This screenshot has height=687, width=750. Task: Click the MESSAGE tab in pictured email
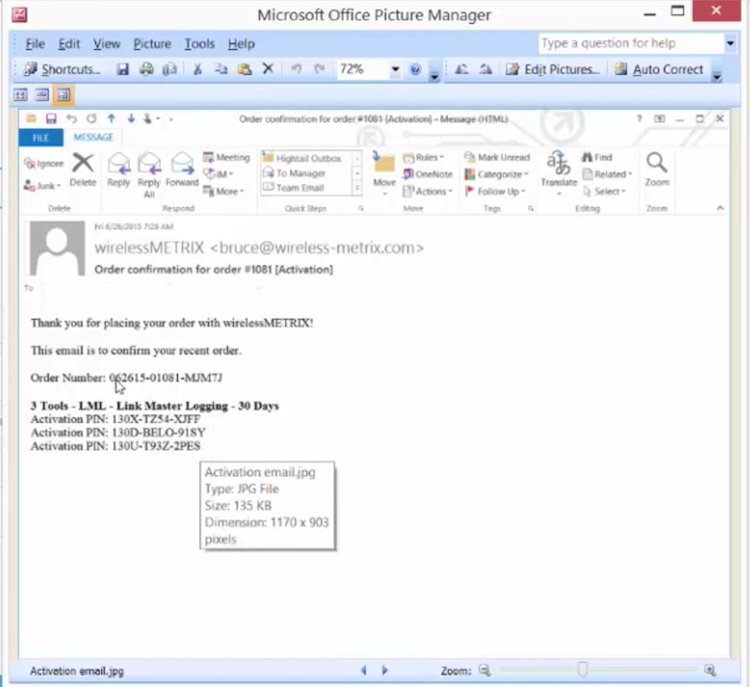click(x=93, y=138)
